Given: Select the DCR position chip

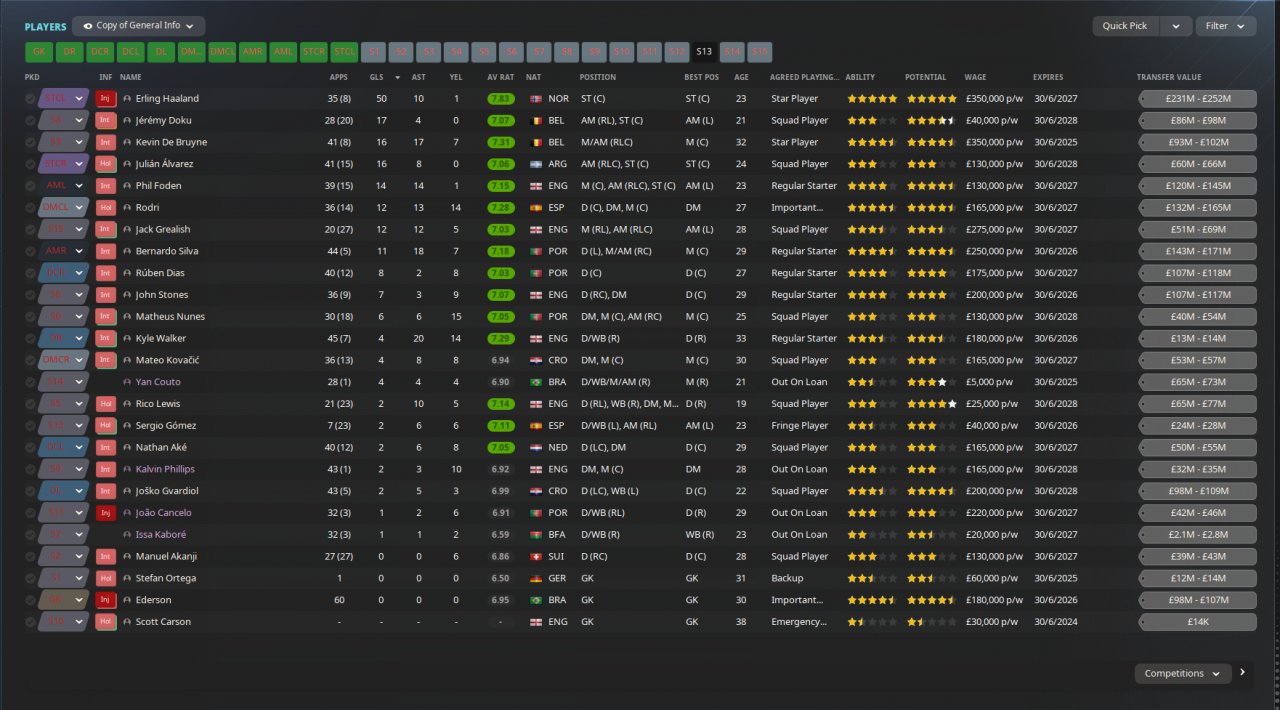Looking at the screenshot, I should coord(100,52).
